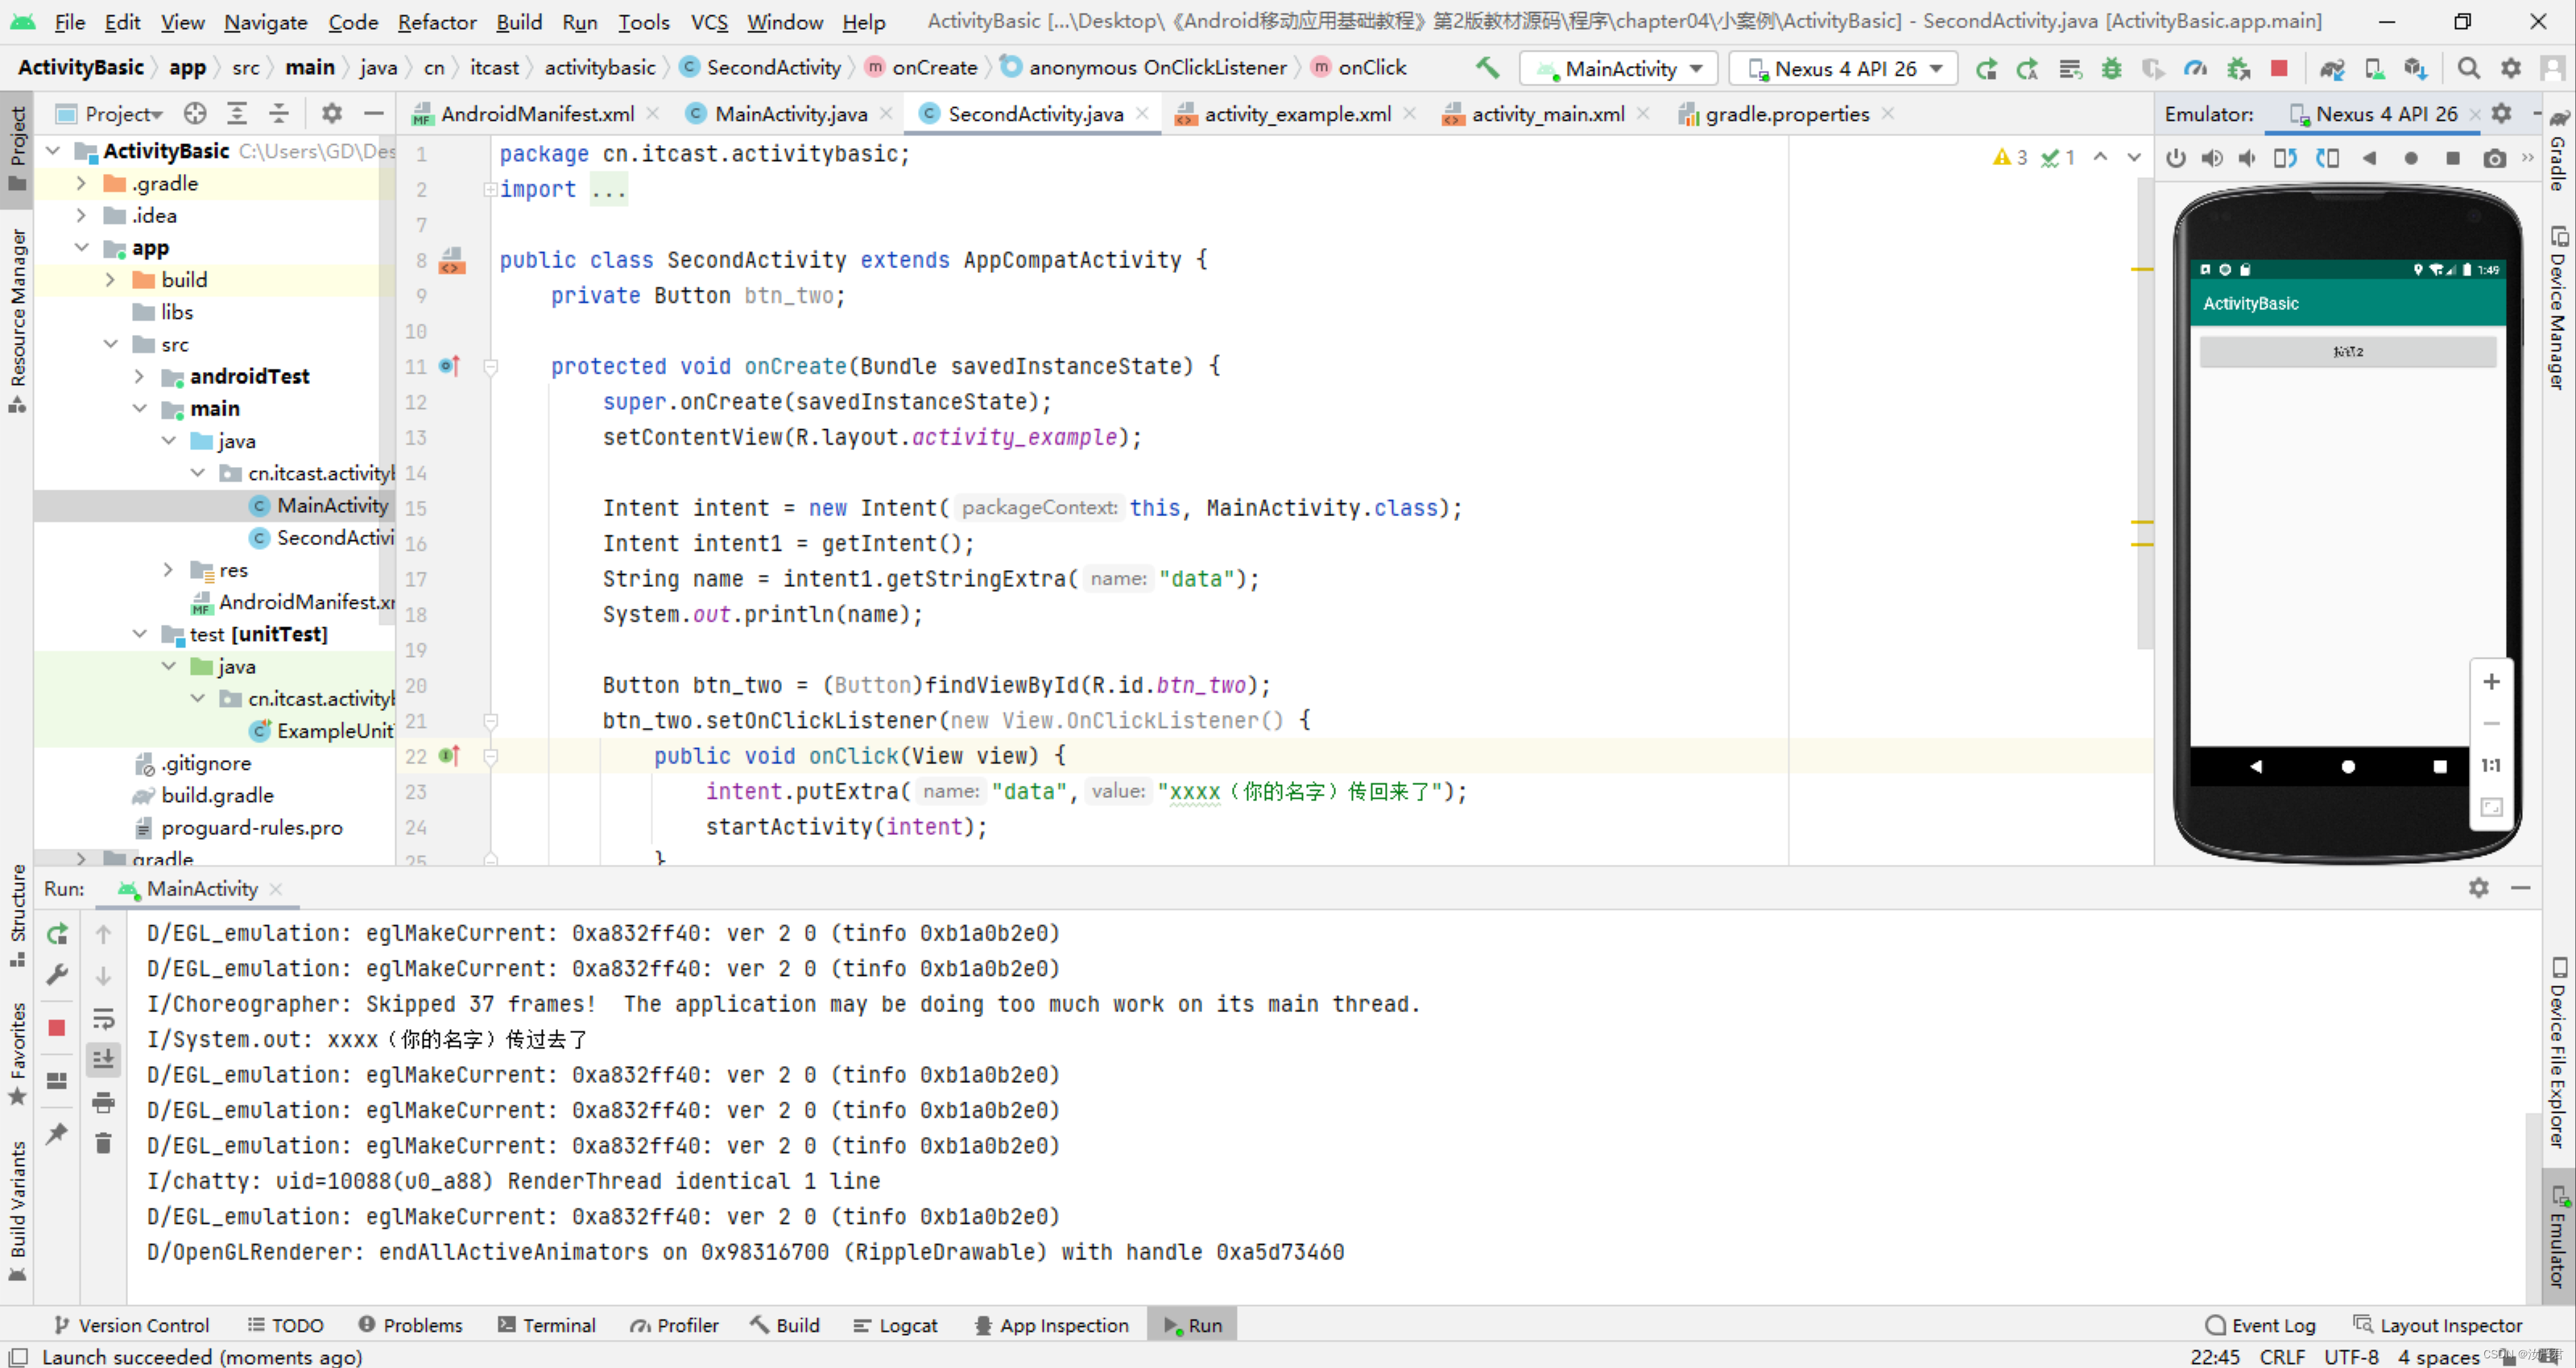Toggle soft-wrap in Run console

[103, 1019]
